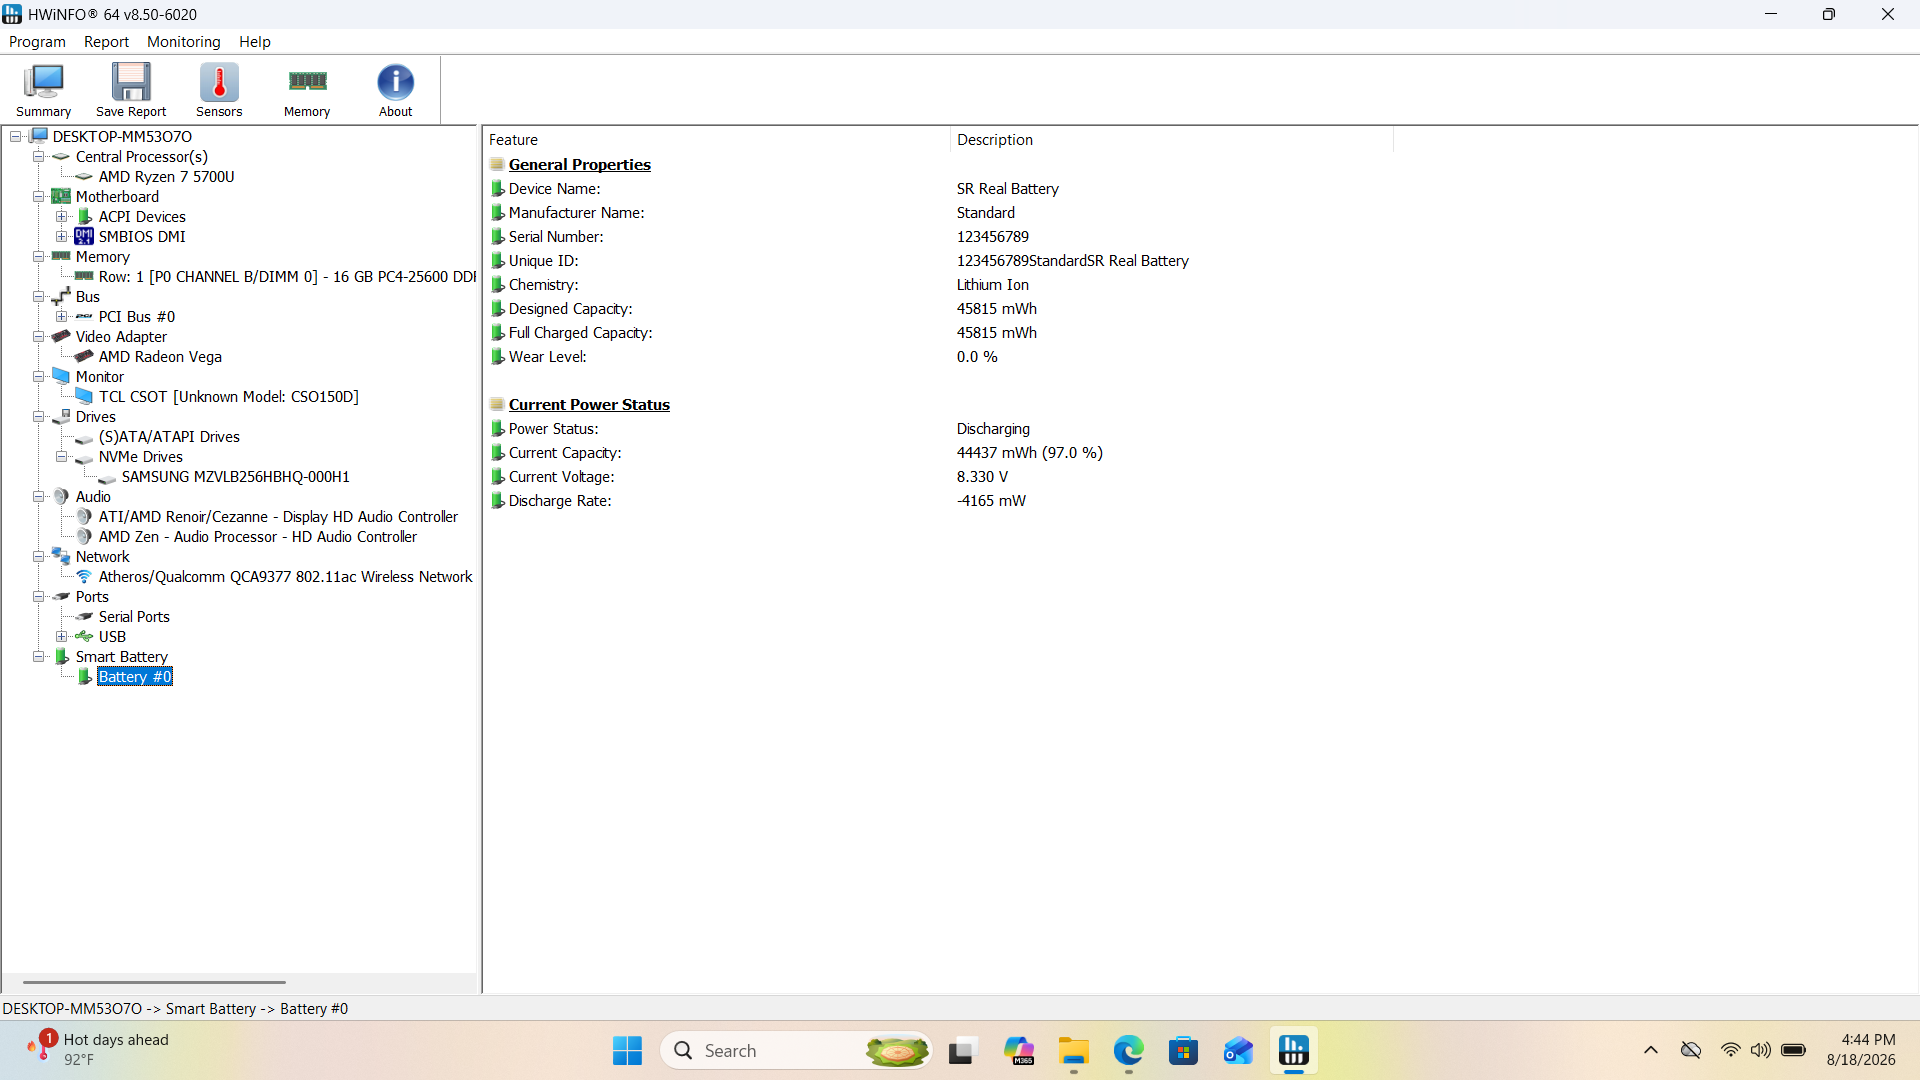The image size is (1920, 1080).
Task: Click the tree pane horizontal scrollbar
Action: (154, 982)
